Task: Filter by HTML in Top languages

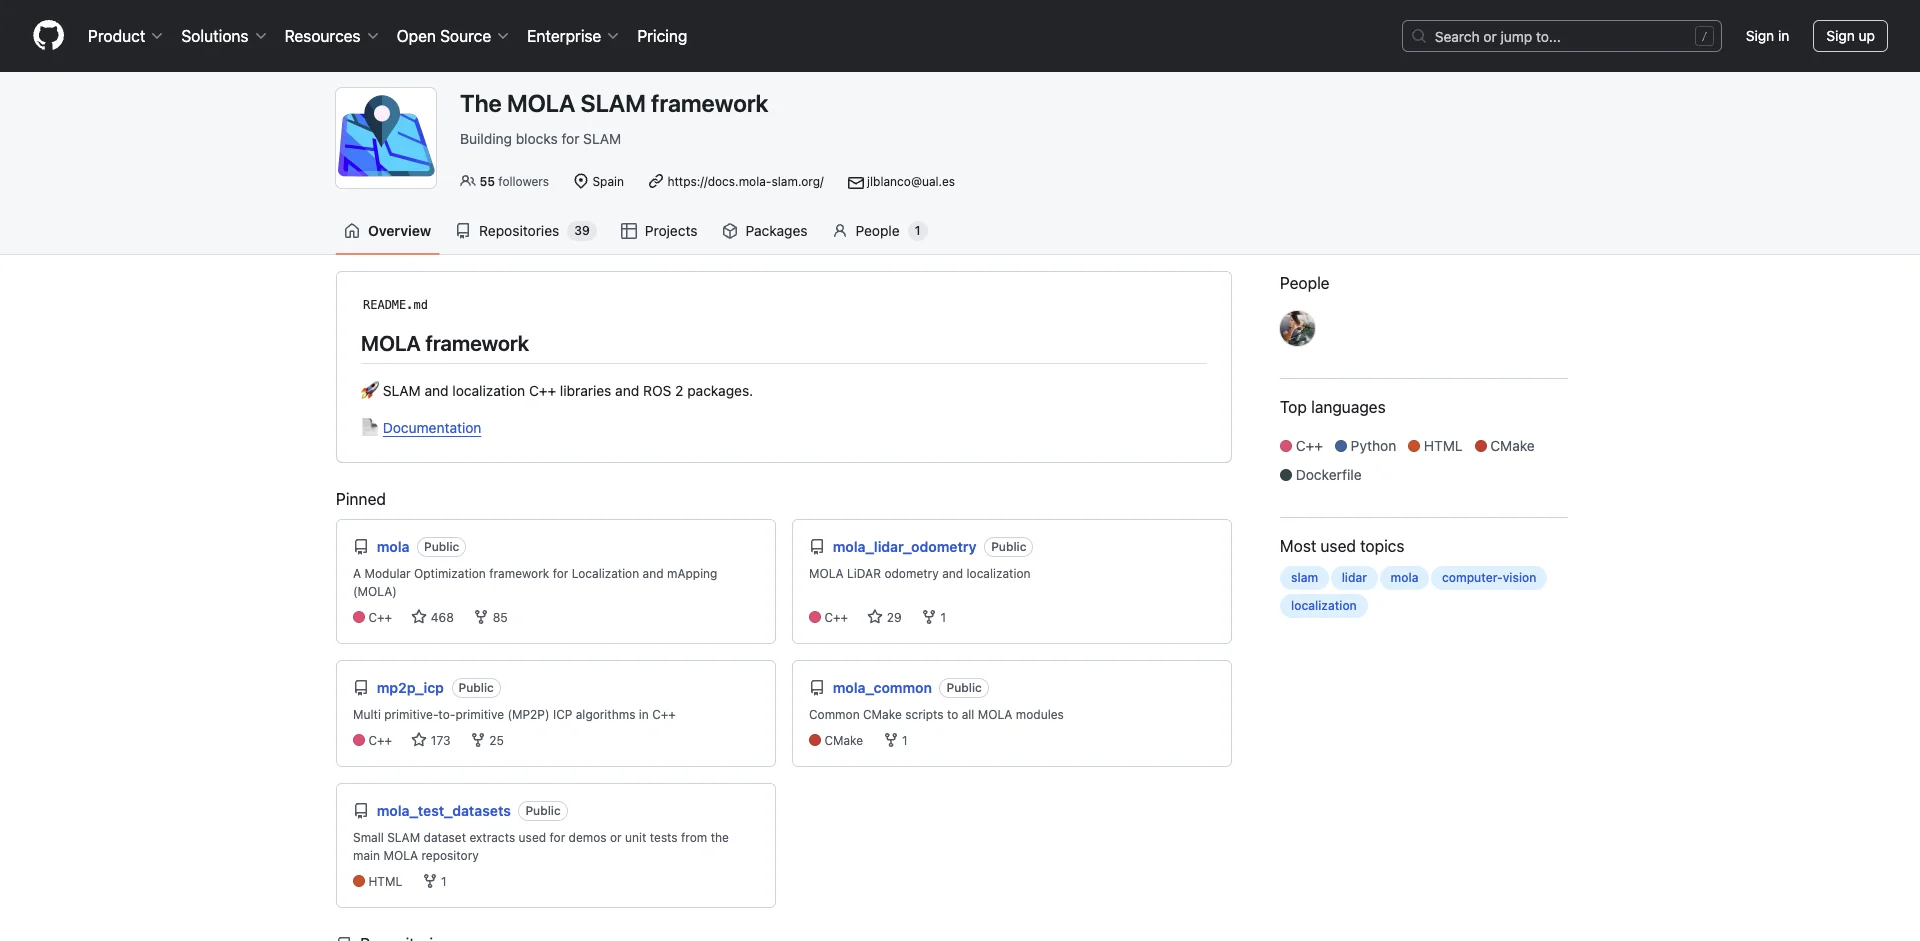Action: click(1435, 446)
